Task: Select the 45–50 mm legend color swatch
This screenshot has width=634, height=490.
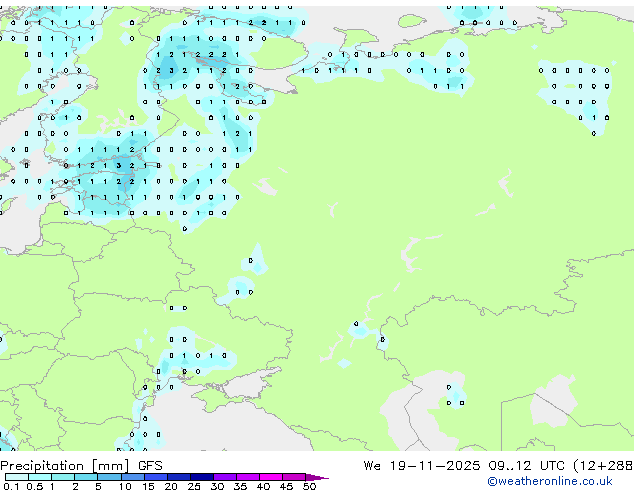Action: (x=294, y=477)
